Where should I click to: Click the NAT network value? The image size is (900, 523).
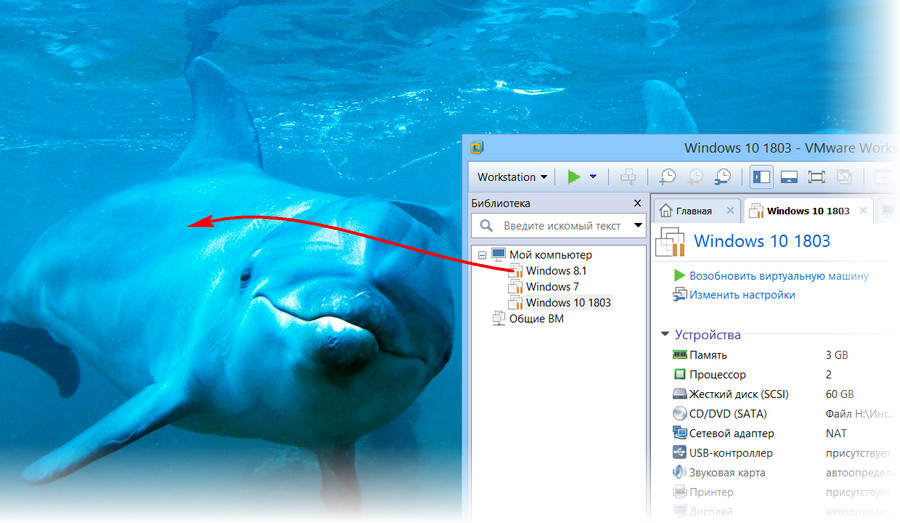836,433
